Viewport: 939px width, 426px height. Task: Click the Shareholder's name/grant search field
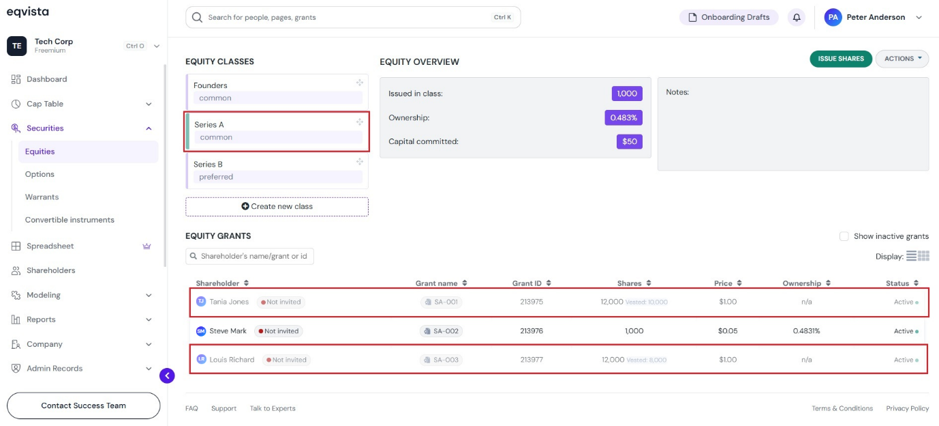[x=250, y=256]
